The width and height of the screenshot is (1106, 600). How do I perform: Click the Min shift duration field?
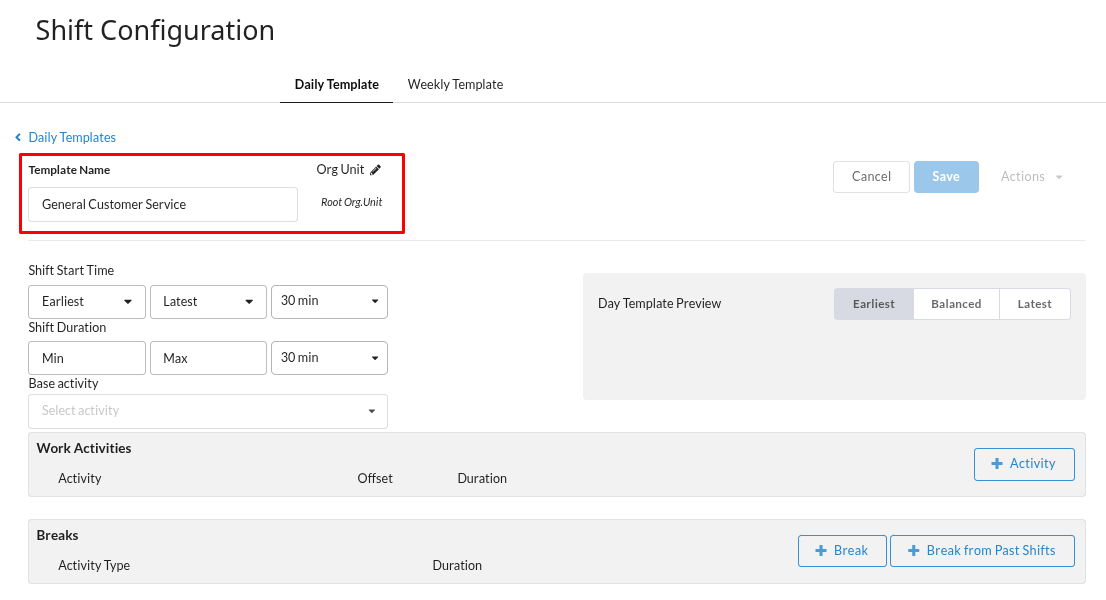(x=88, y=358)
